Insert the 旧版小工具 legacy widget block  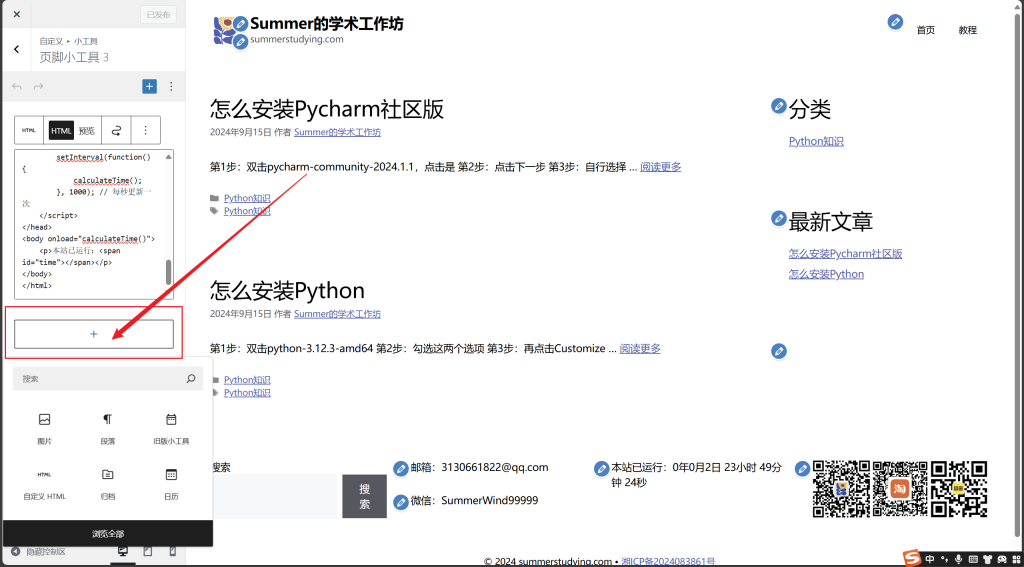pyautogui.click(x=171, y=429)
